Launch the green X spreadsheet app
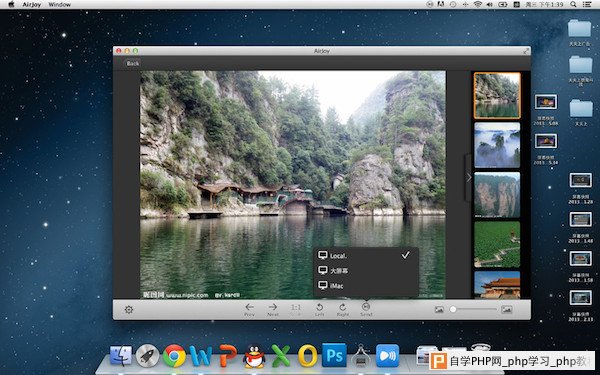This screenshot has width=600, height=375. [281, 356]
